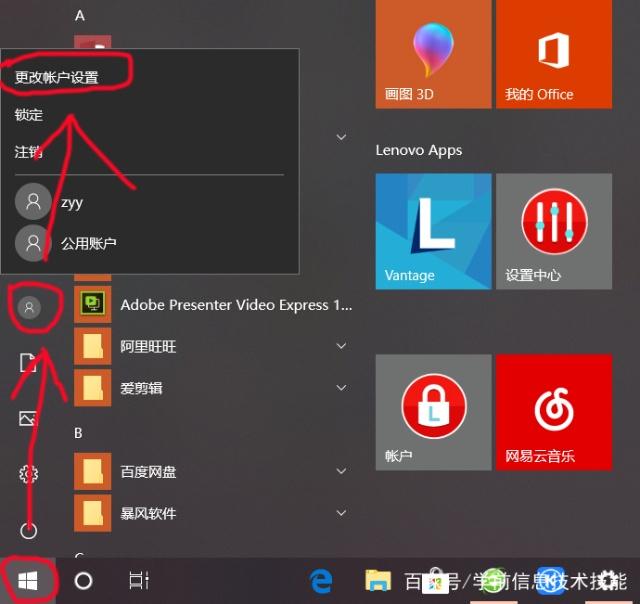This screenshot has width=640, height=604.
Task: Click the 百度网盘 folder icon
Action: [x=93, y=471]
